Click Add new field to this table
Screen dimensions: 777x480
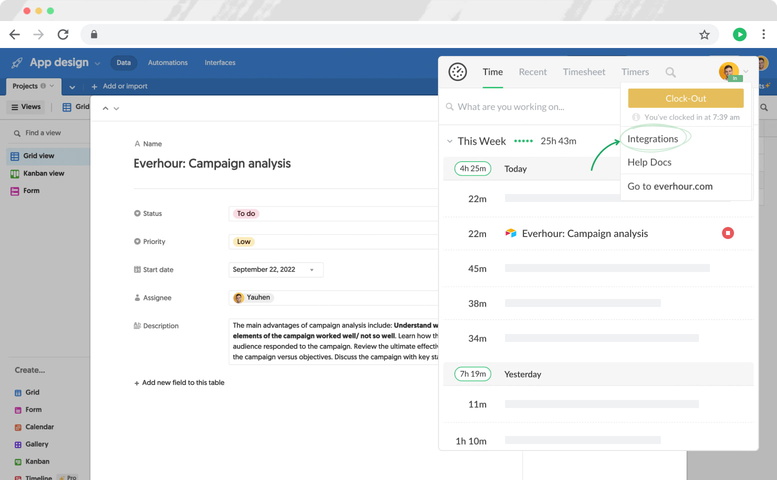[x=179, y=382]
